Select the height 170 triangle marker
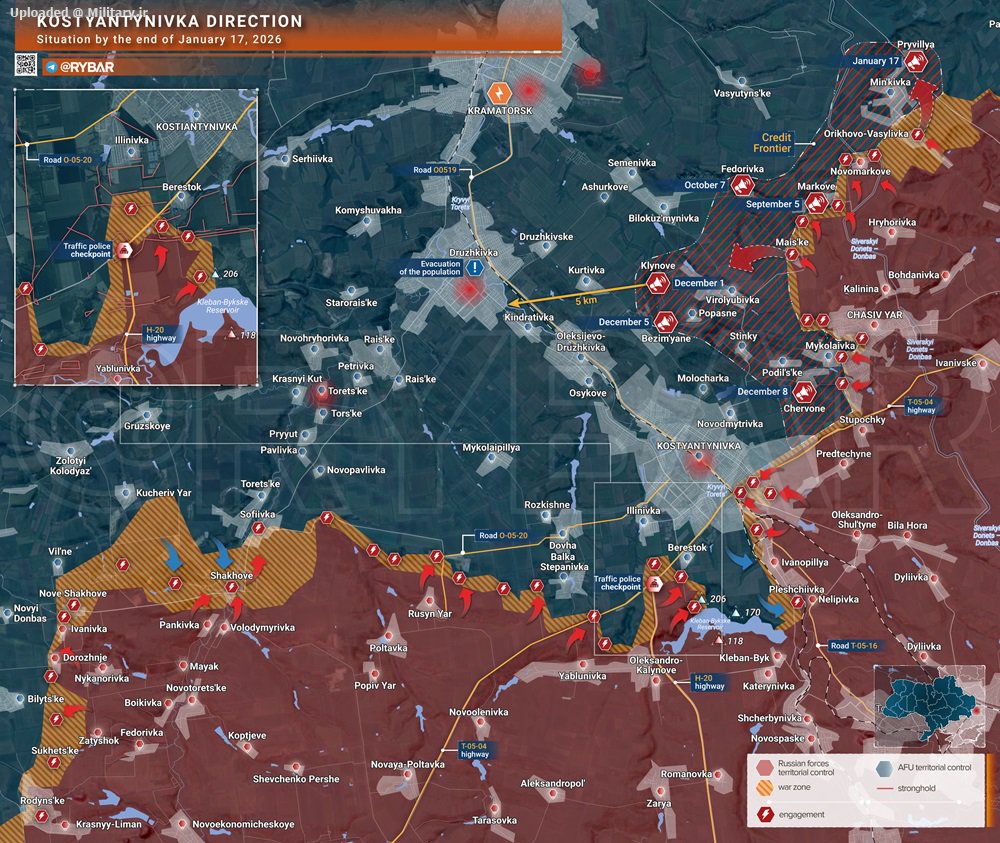 (x=737, y=612)
